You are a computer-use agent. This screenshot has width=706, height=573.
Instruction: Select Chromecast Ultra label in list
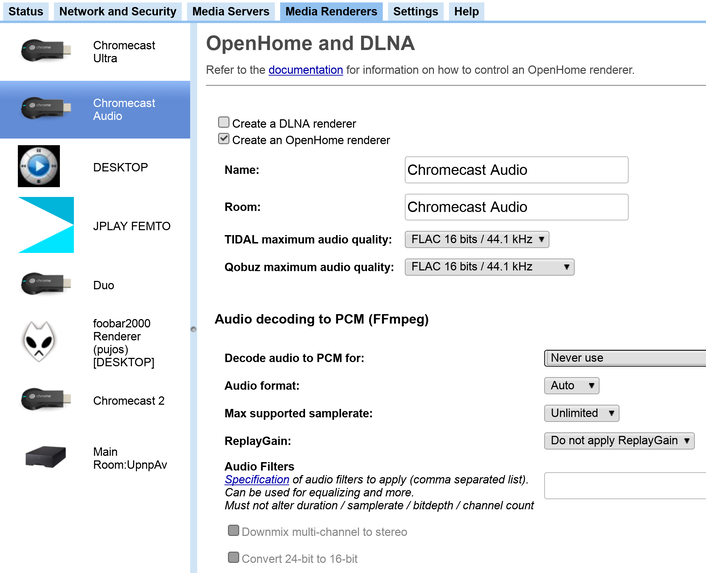point(124,52)
